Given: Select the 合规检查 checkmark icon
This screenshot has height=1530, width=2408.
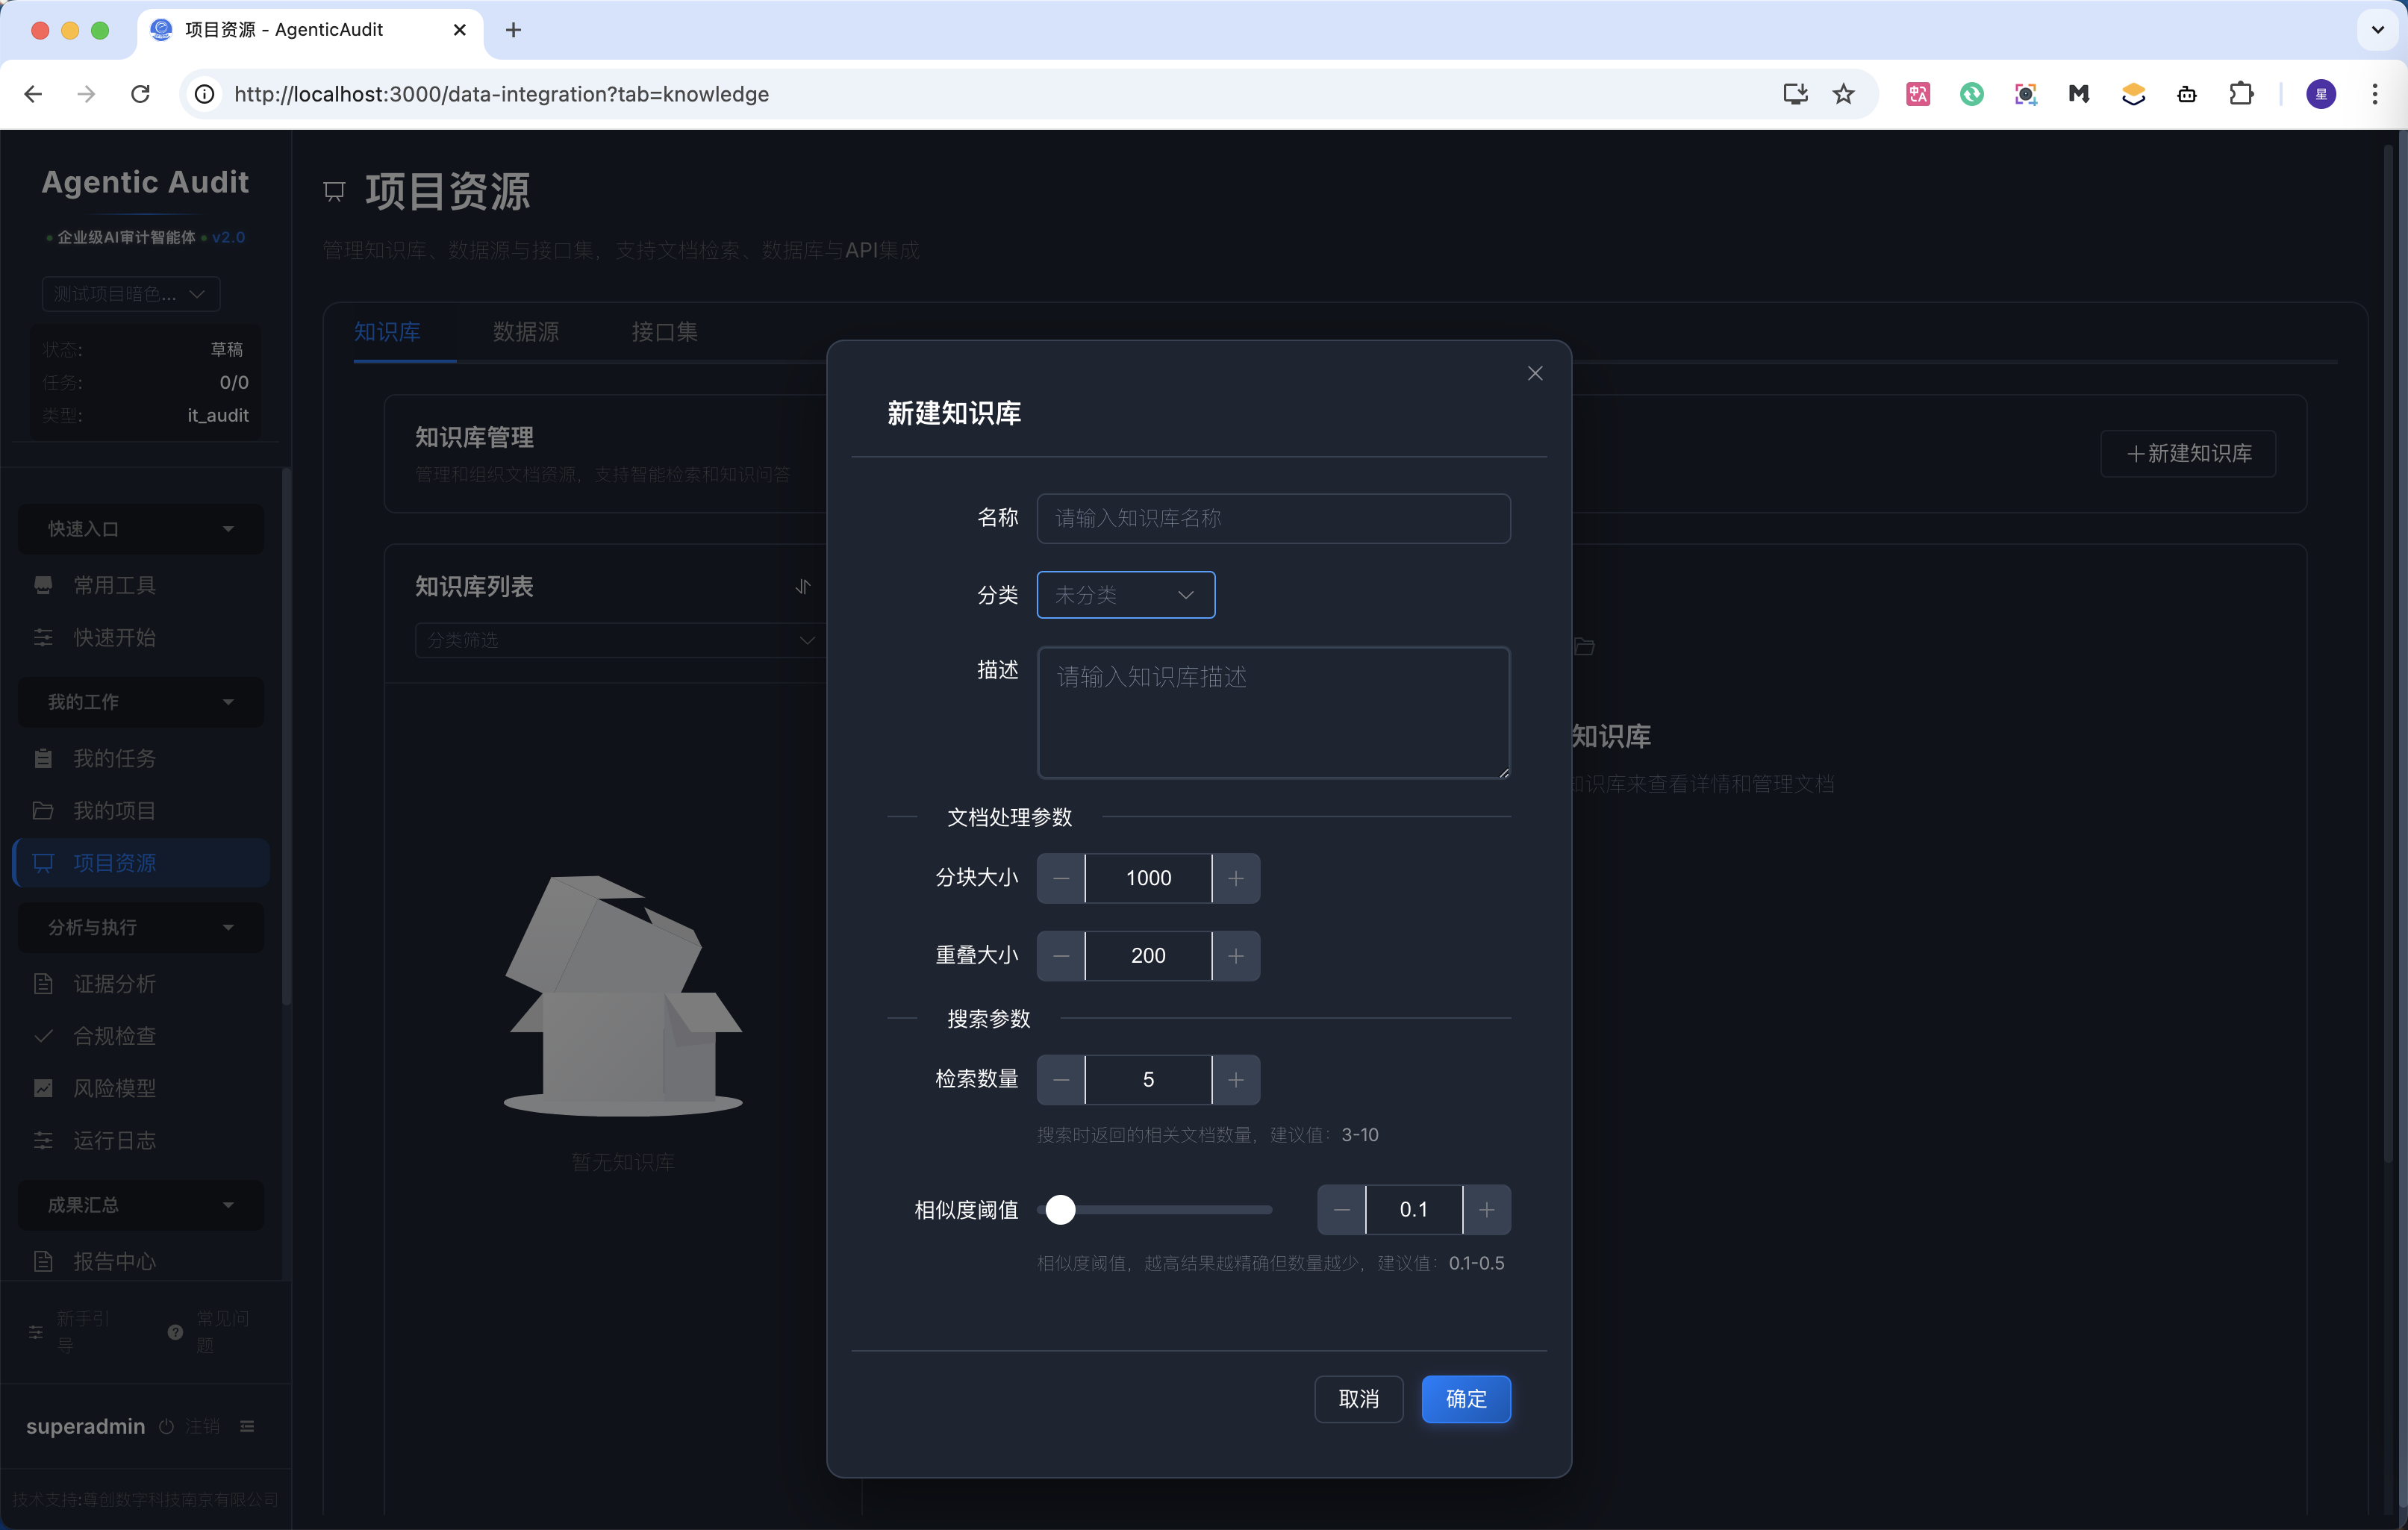Looking at the screenshot, I should [44, 1036].
